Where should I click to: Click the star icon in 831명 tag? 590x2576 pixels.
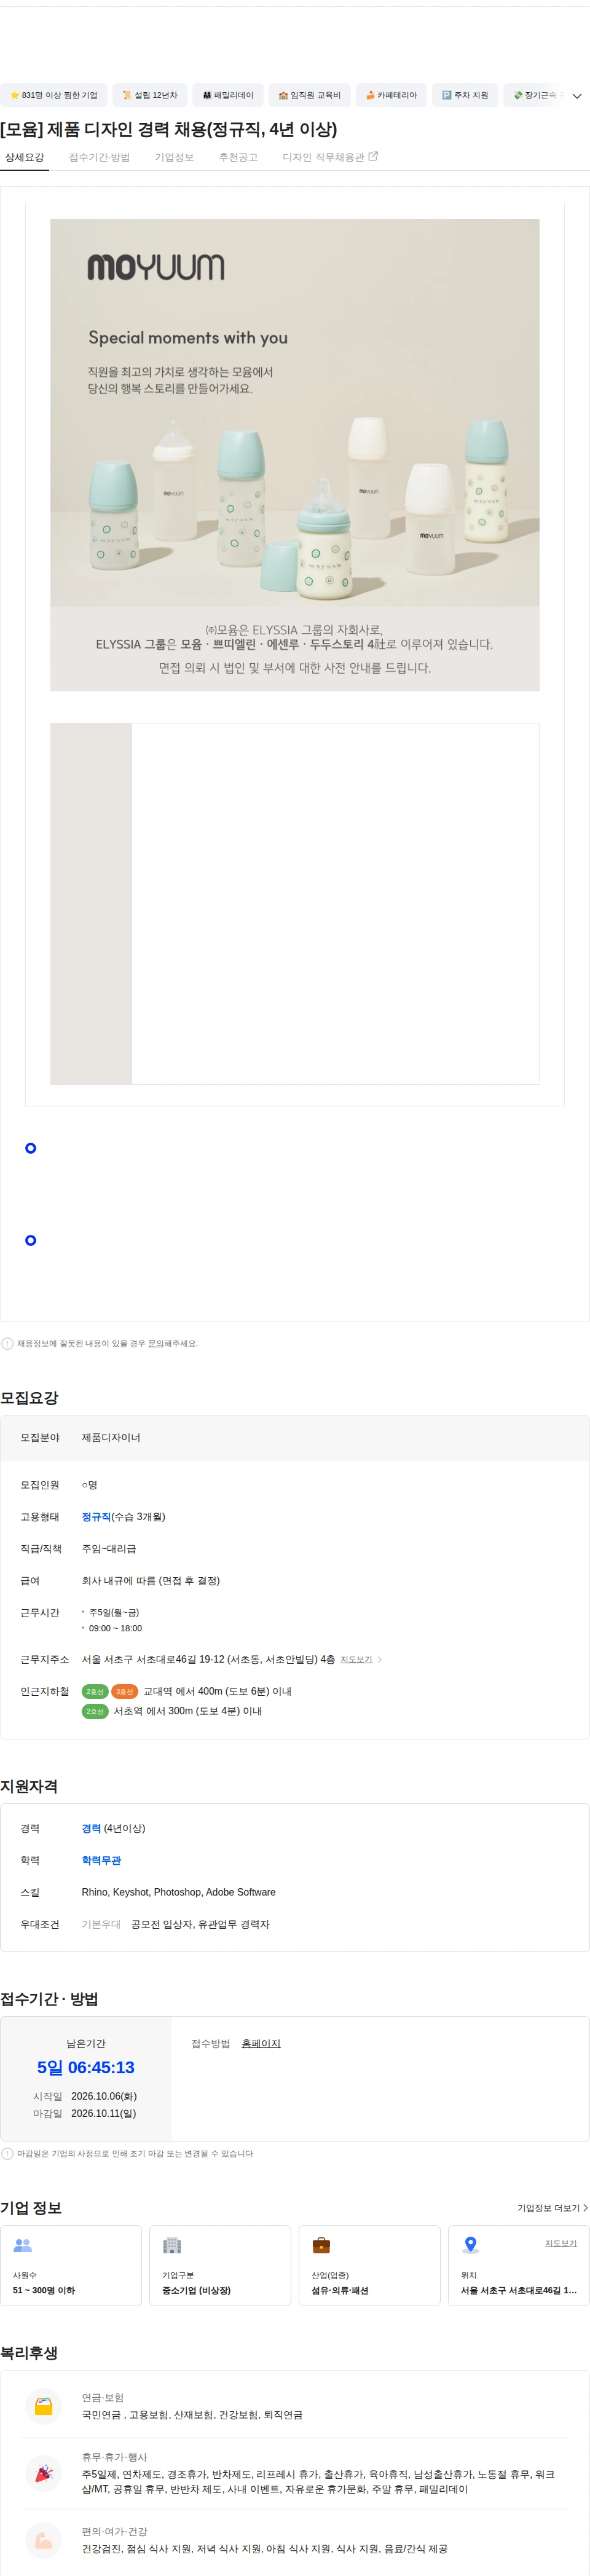tap(14, 95)
